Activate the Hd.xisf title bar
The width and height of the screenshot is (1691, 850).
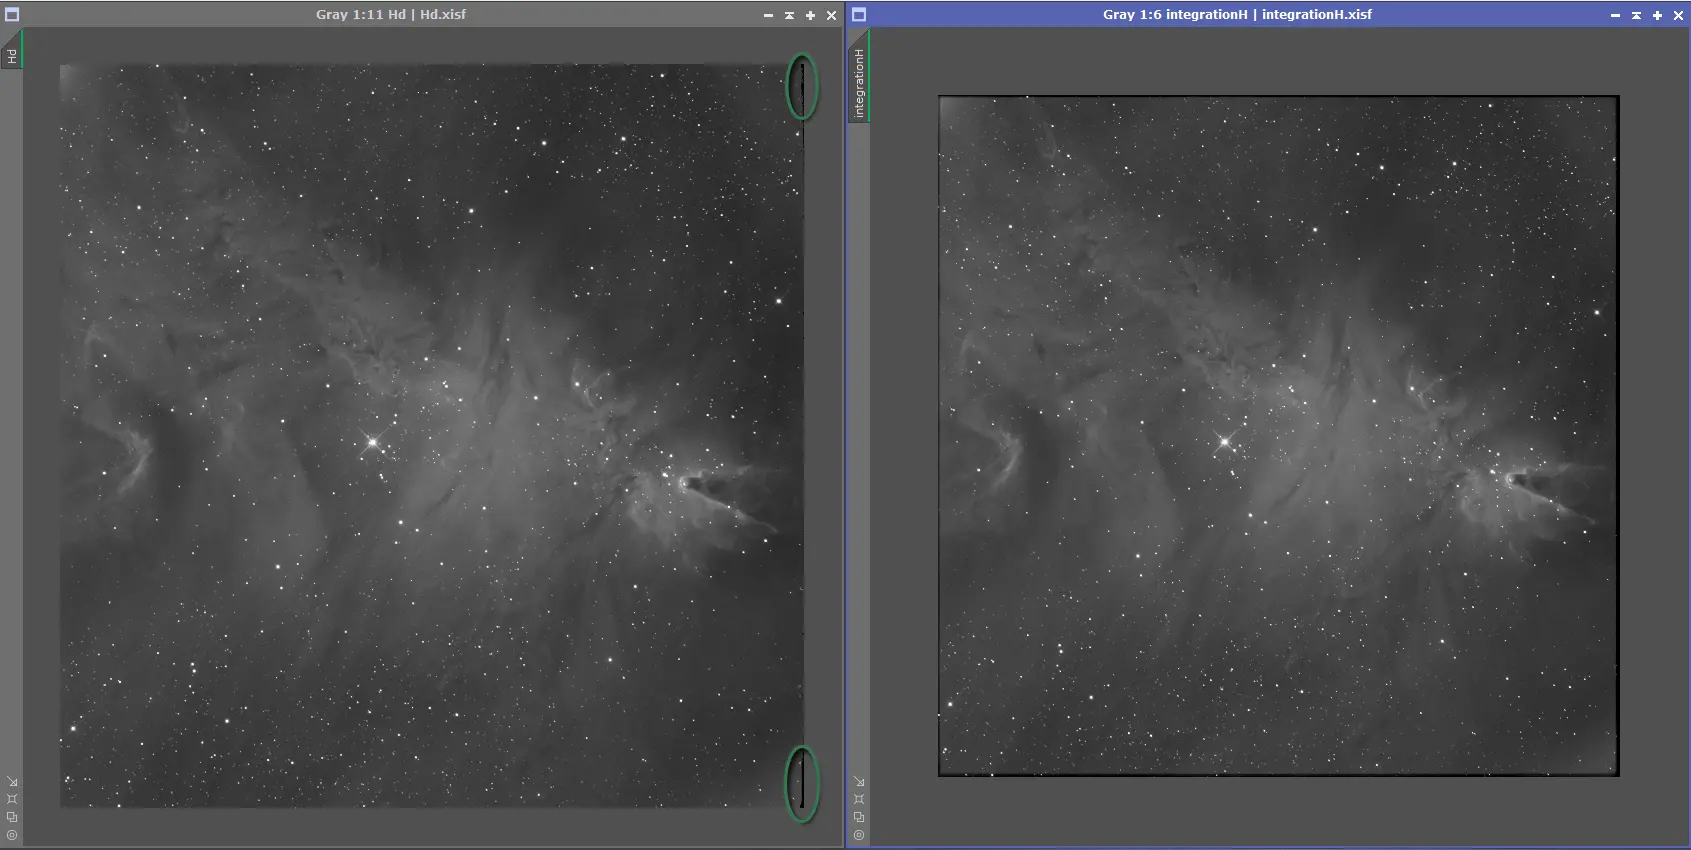tap(391, 14)
